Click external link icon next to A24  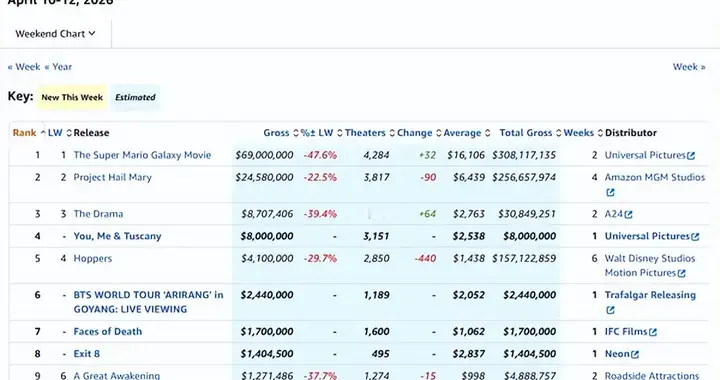pyautogui.click(x=628, y=215)
